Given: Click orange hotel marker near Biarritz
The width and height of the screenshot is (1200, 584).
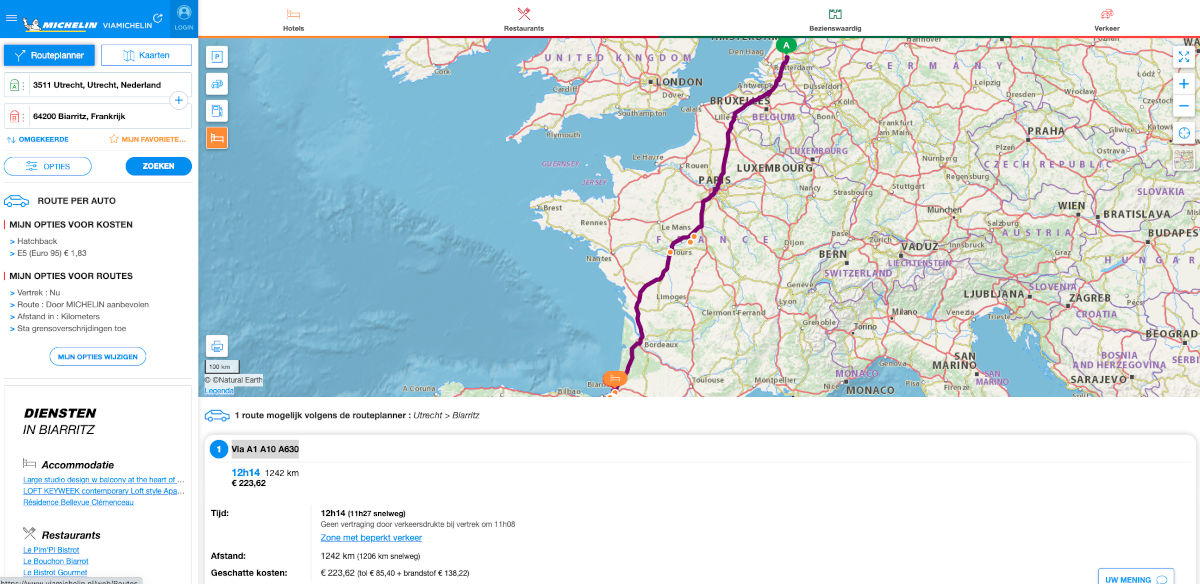Looking at the screenshot, I should pos(616,379).
